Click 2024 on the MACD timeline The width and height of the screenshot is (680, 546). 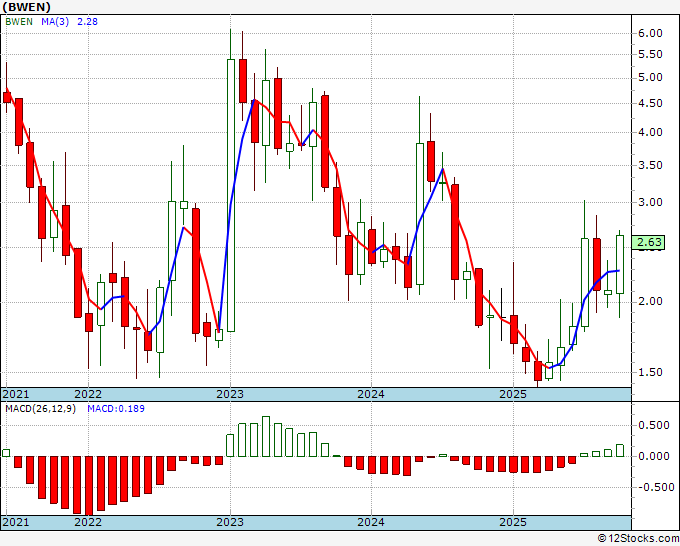click(371, 522)
